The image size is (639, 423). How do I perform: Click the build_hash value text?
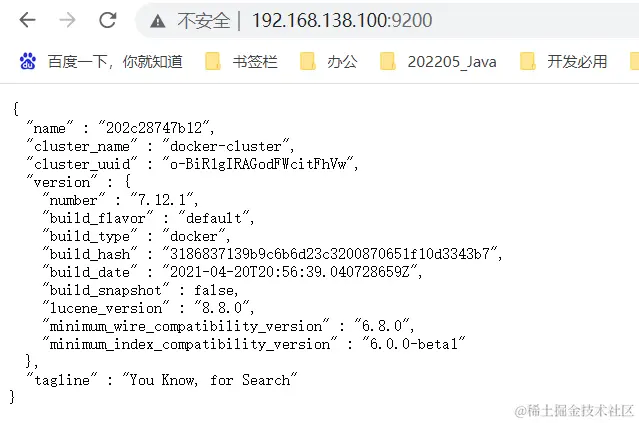click(x=329, y=253)
